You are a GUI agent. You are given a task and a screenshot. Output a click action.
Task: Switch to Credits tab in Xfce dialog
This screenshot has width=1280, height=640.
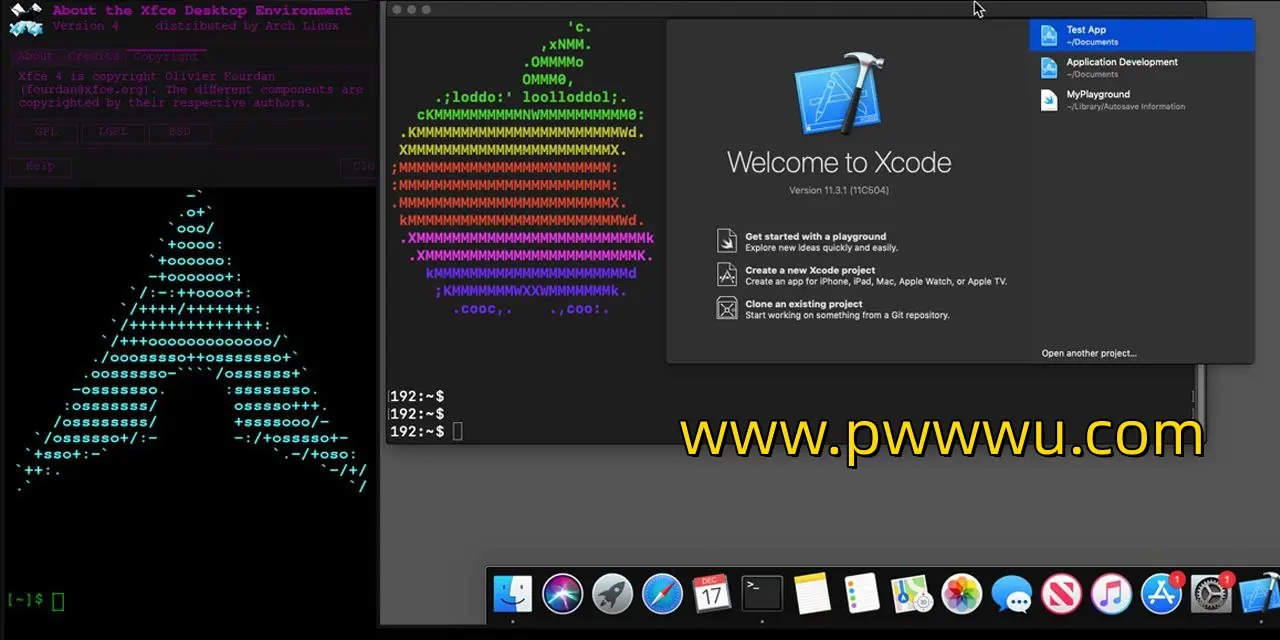tap(94, 57)
